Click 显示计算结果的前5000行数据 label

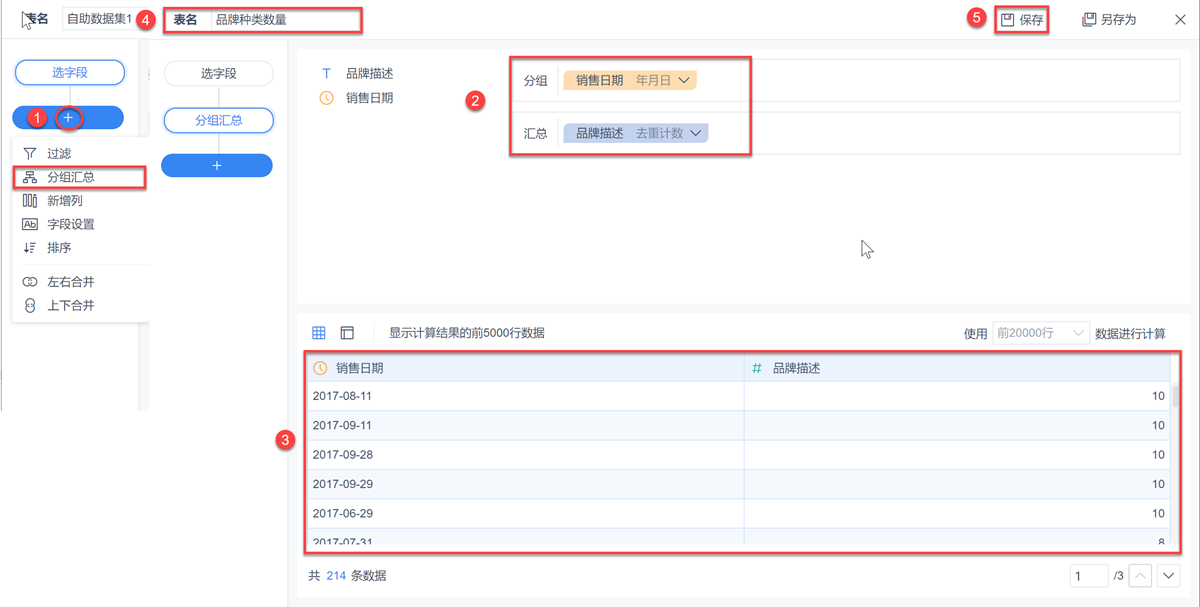coord(467,333)
